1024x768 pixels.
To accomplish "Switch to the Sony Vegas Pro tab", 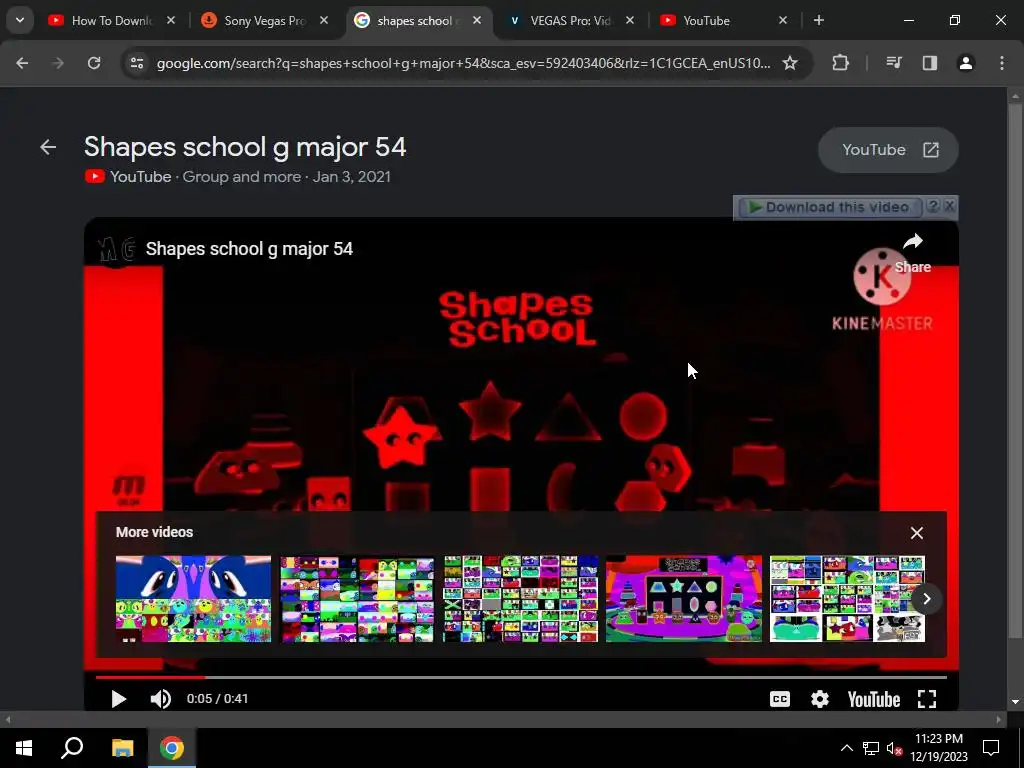I will (264, 21).
